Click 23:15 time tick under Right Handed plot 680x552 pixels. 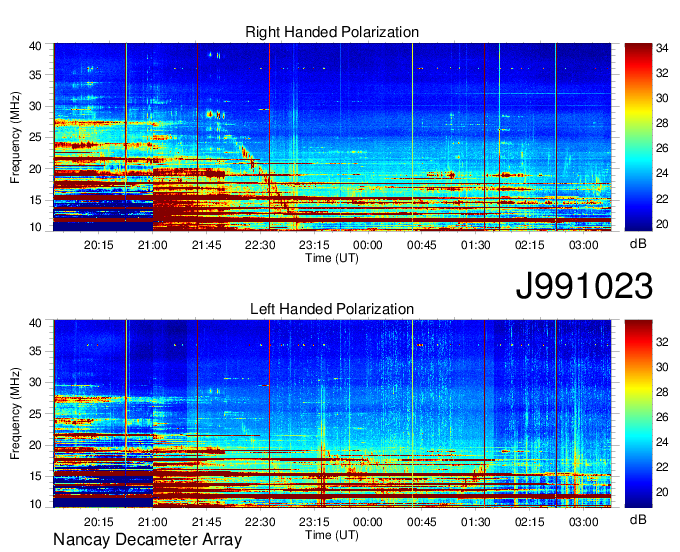[314, 245]
